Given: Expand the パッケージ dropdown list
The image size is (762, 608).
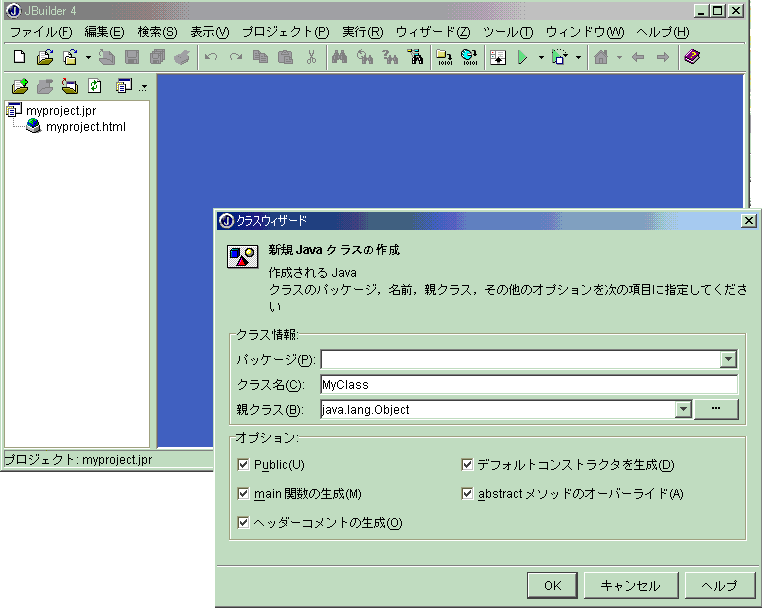Looking at the screenshot, I should click(x=728, y=360).
